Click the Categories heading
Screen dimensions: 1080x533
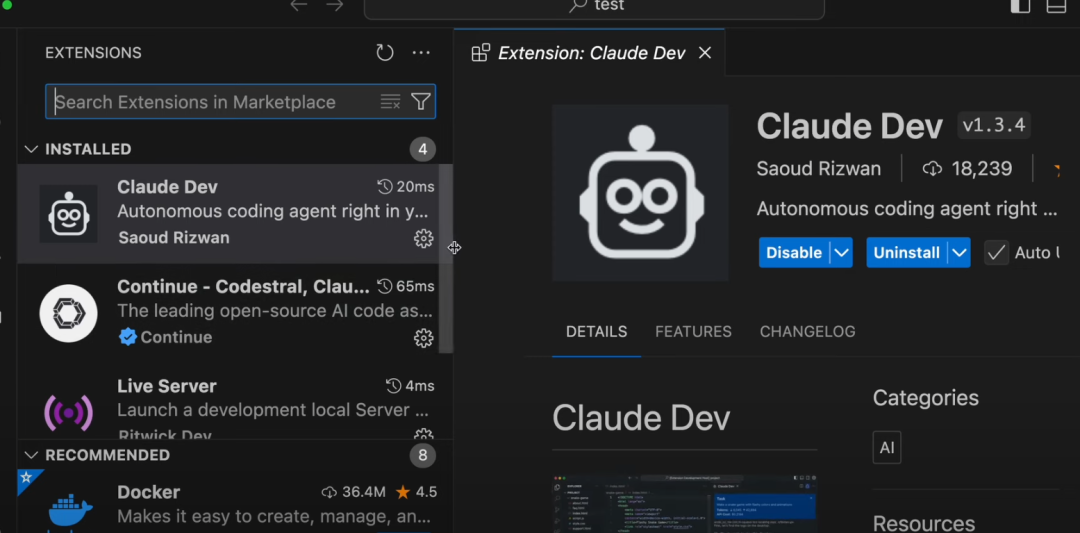[x=926, y=398]
